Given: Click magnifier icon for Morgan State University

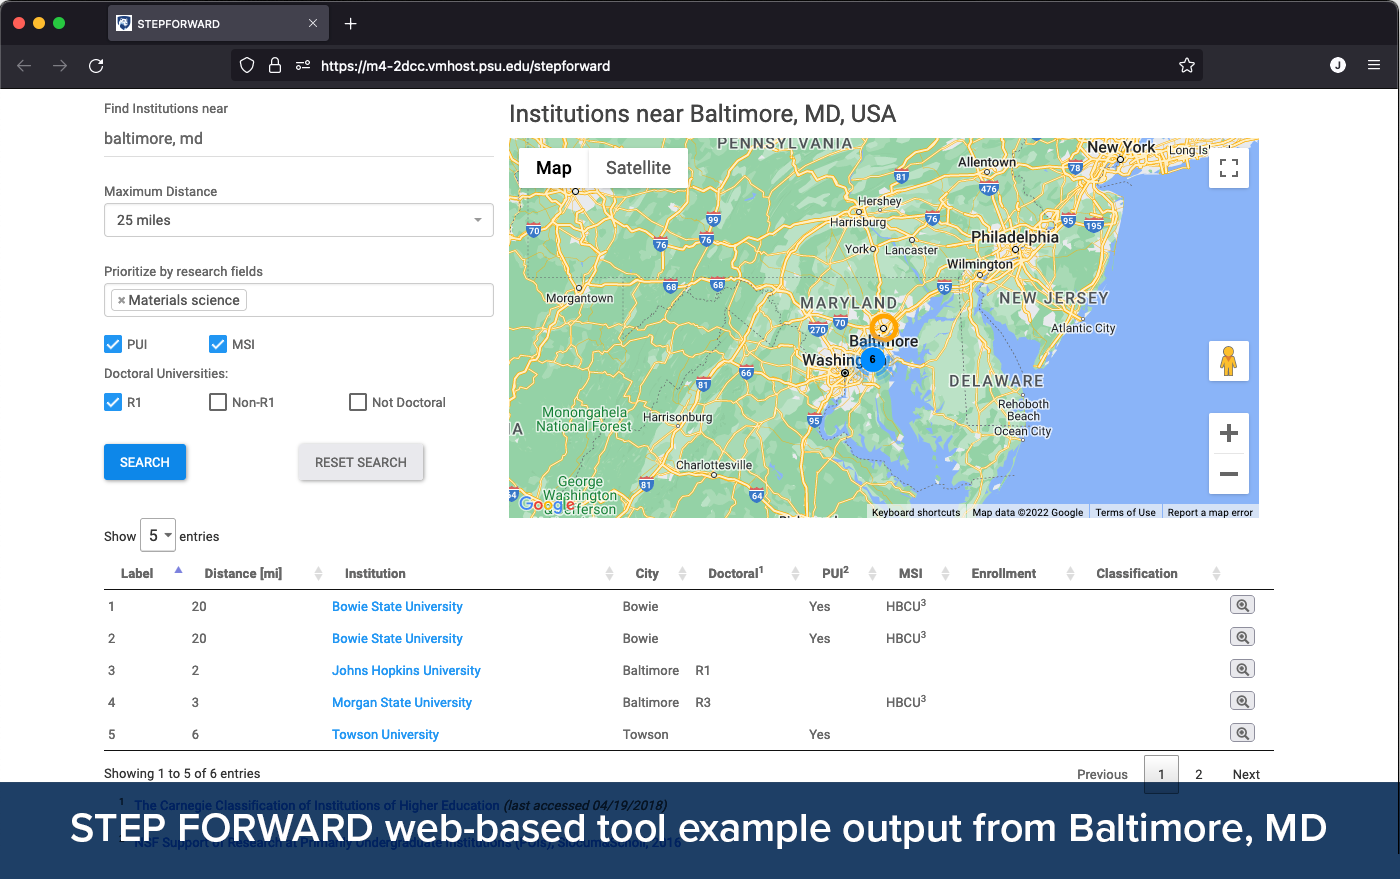Looking at the screenshot, I should [1242, 701].
